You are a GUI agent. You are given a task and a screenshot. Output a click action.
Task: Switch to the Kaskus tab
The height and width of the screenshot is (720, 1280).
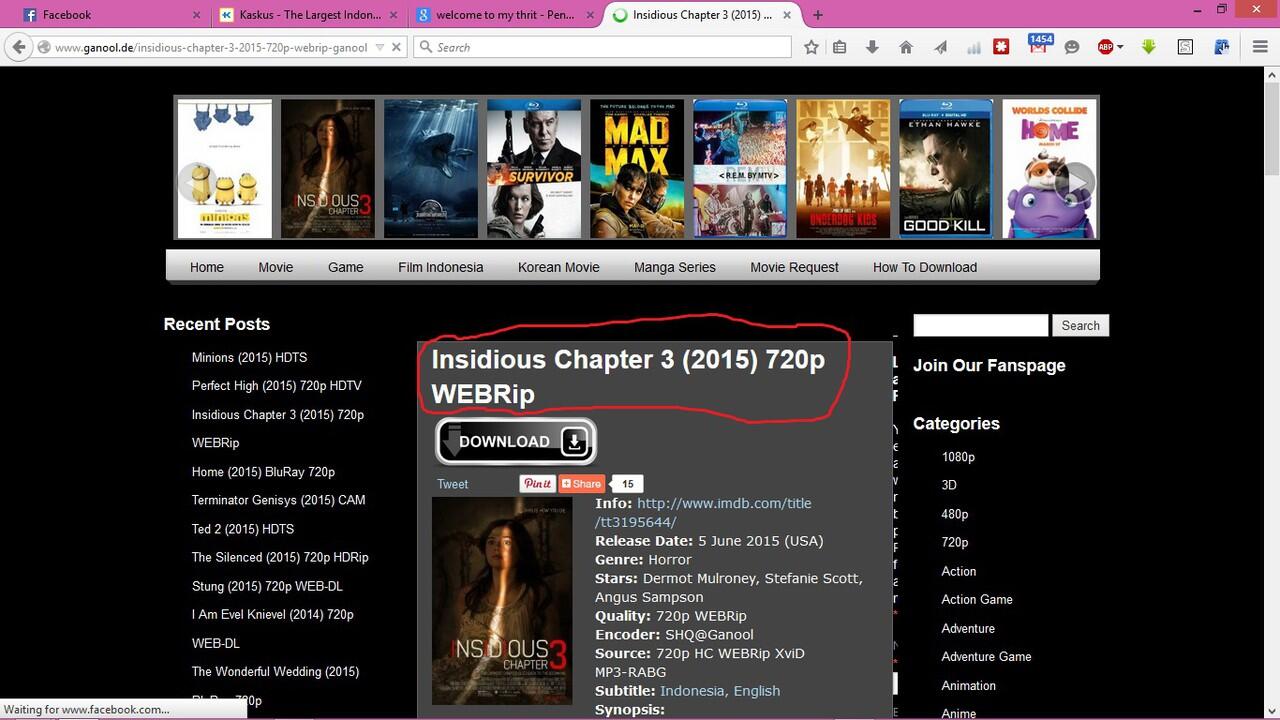307,15
